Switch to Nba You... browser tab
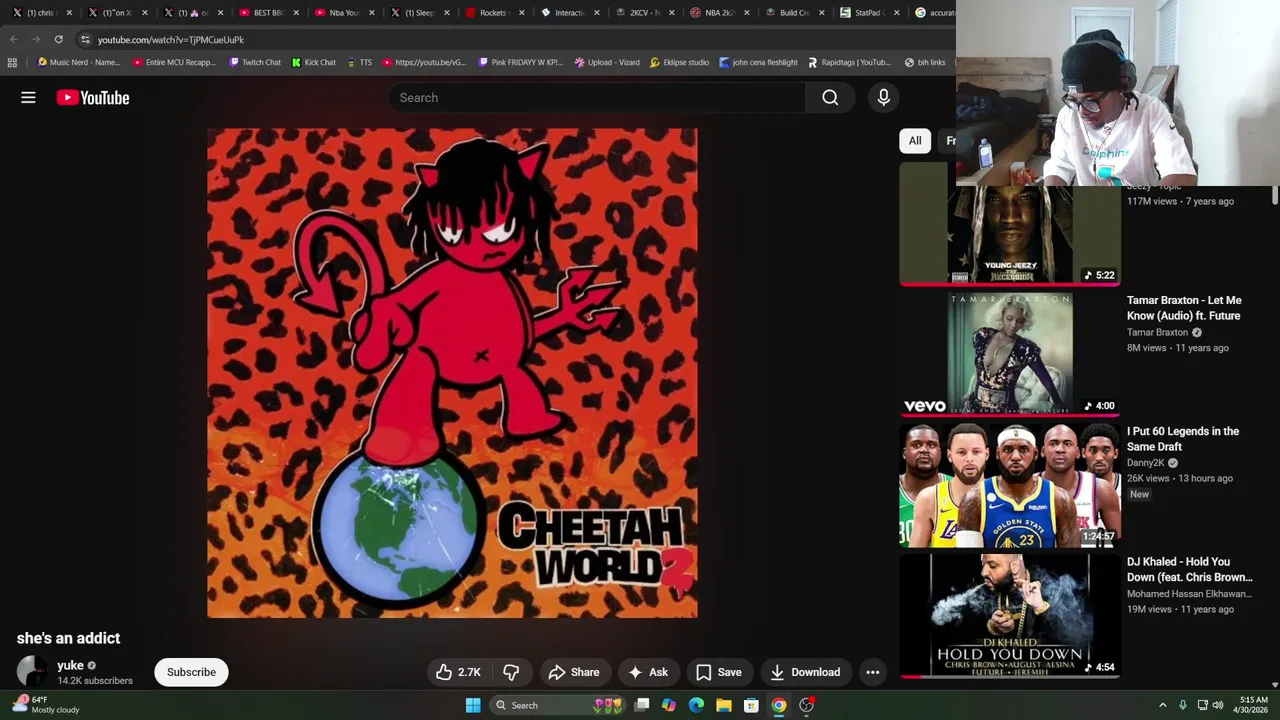The width and height of the screenshot is (1280, 720). pyautogui.click(x=337, y=13)
